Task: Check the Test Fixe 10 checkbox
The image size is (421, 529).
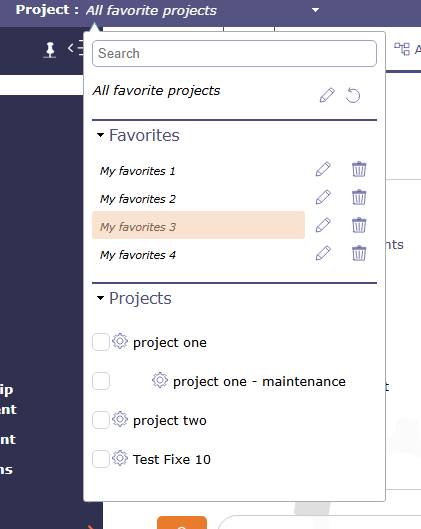Action: pyautogui.click(x=101, y=459)
